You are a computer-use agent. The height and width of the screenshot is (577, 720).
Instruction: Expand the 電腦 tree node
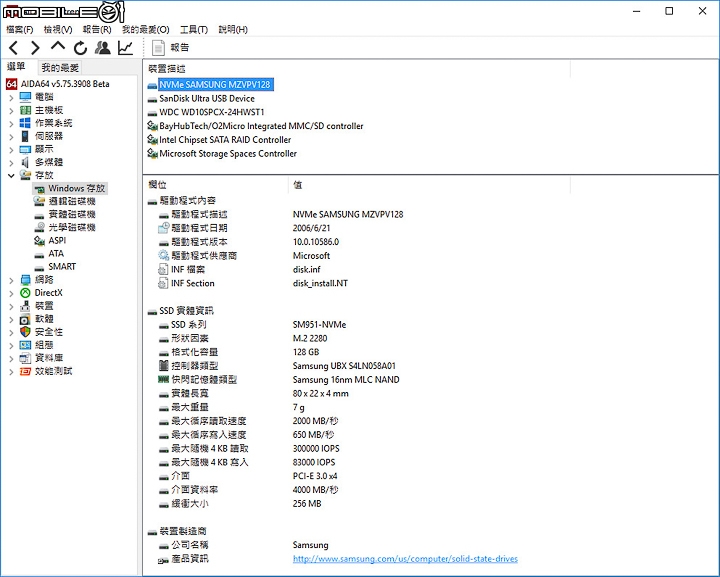11,97
